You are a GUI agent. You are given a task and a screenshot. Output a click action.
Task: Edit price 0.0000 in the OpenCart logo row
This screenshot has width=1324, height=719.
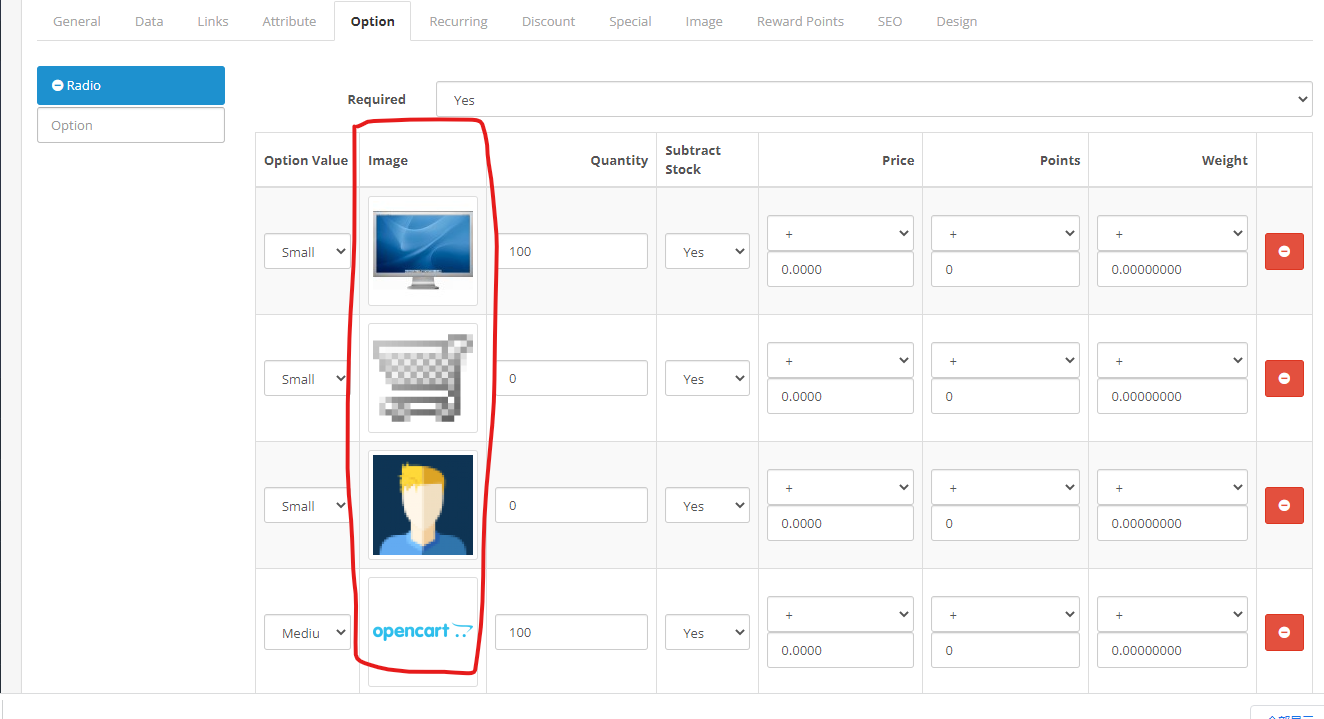click(x=840, y=650)
